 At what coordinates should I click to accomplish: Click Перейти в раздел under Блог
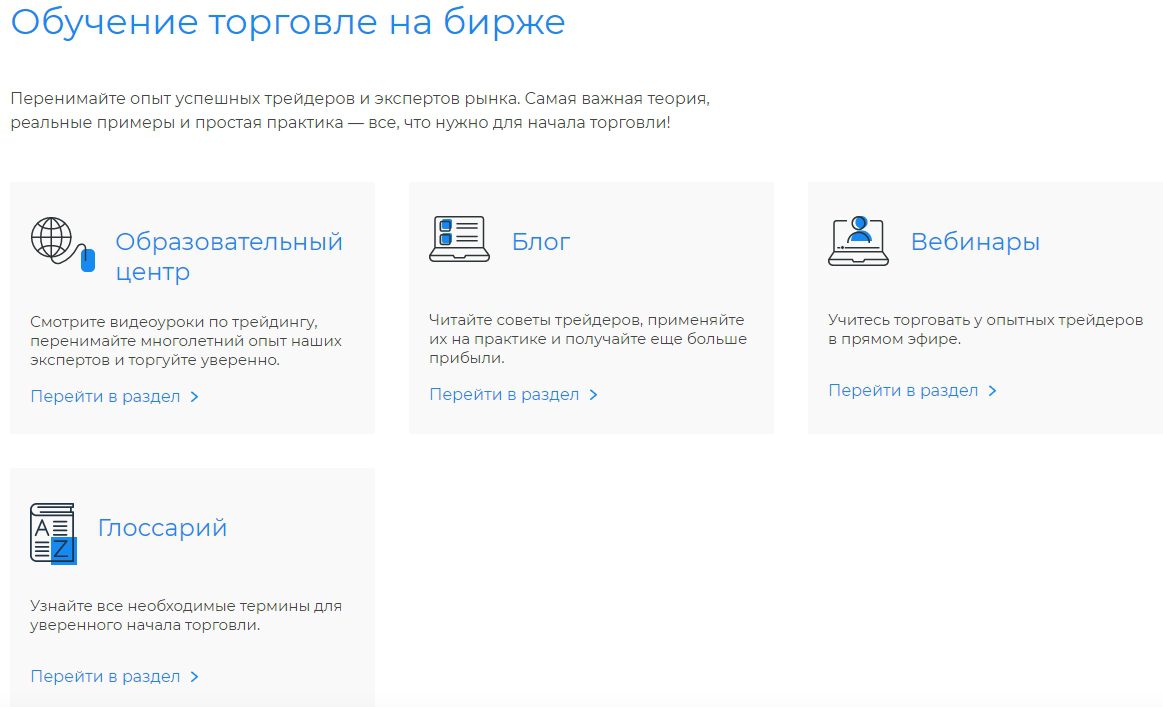click(504, 394)
